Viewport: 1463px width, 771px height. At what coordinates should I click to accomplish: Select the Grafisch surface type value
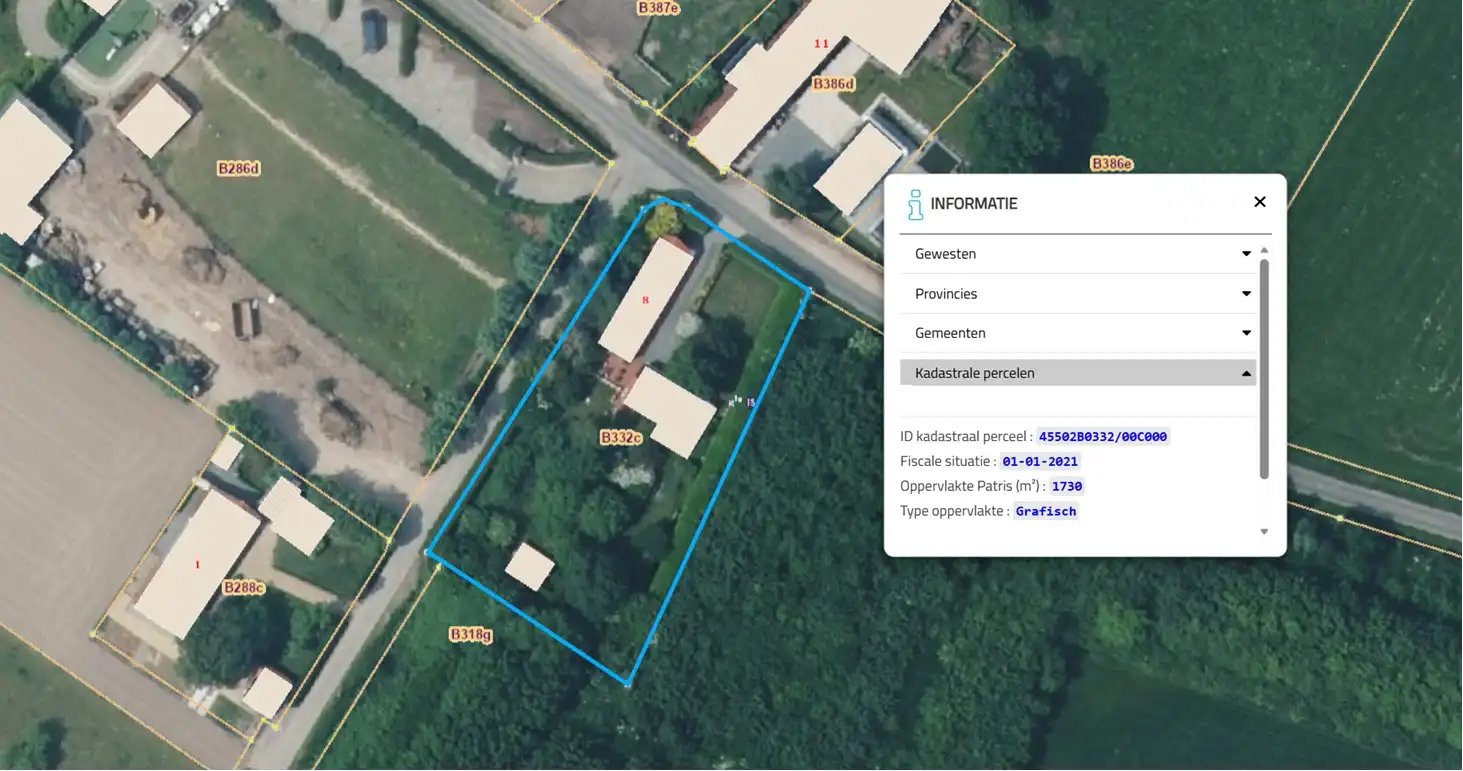click(x=1046, y=511)
